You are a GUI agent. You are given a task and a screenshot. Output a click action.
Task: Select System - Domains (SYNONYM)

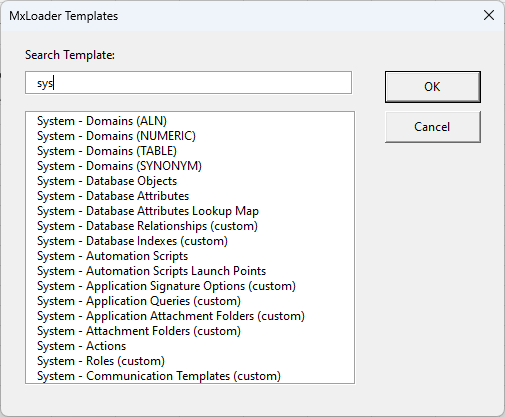coord(190,166)
